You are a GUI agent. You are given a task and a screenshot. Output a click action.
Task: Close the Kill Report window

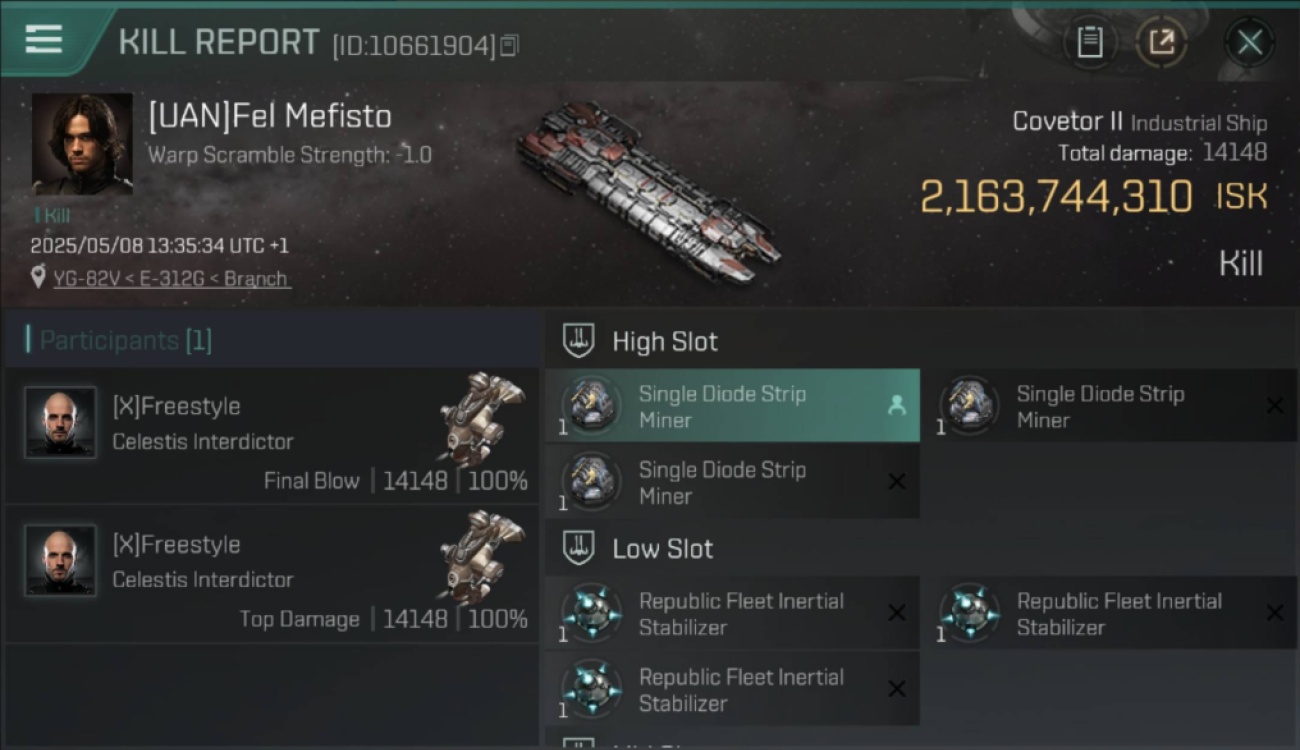(x=1249, y=42)
